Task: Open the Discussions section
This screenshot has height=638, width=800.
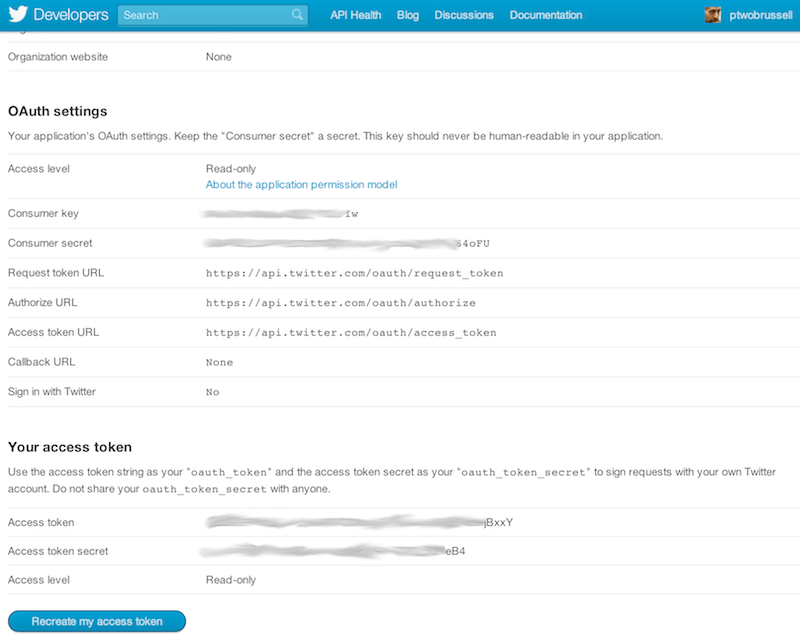Action: 463,15
